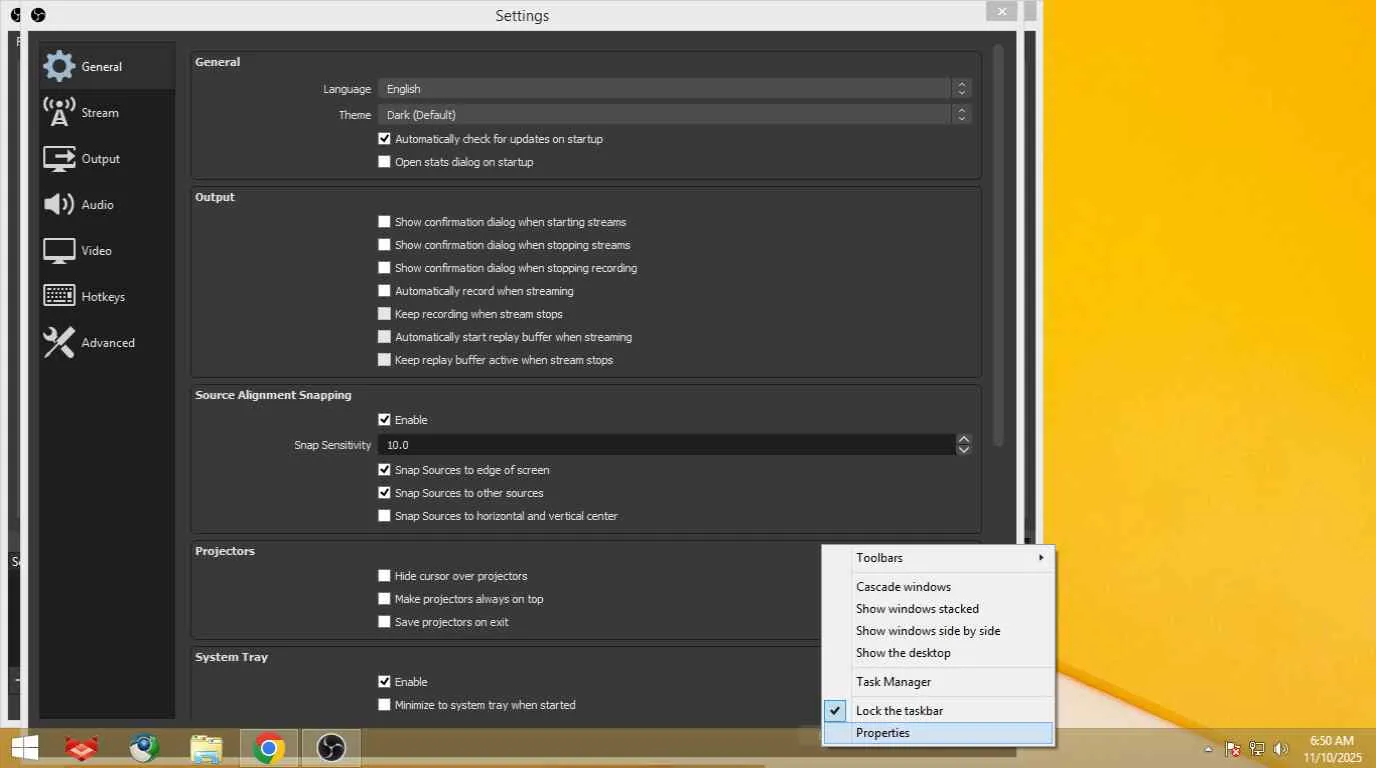
Task: Open File Explorer from the taskbar
Action: (206, 748)
